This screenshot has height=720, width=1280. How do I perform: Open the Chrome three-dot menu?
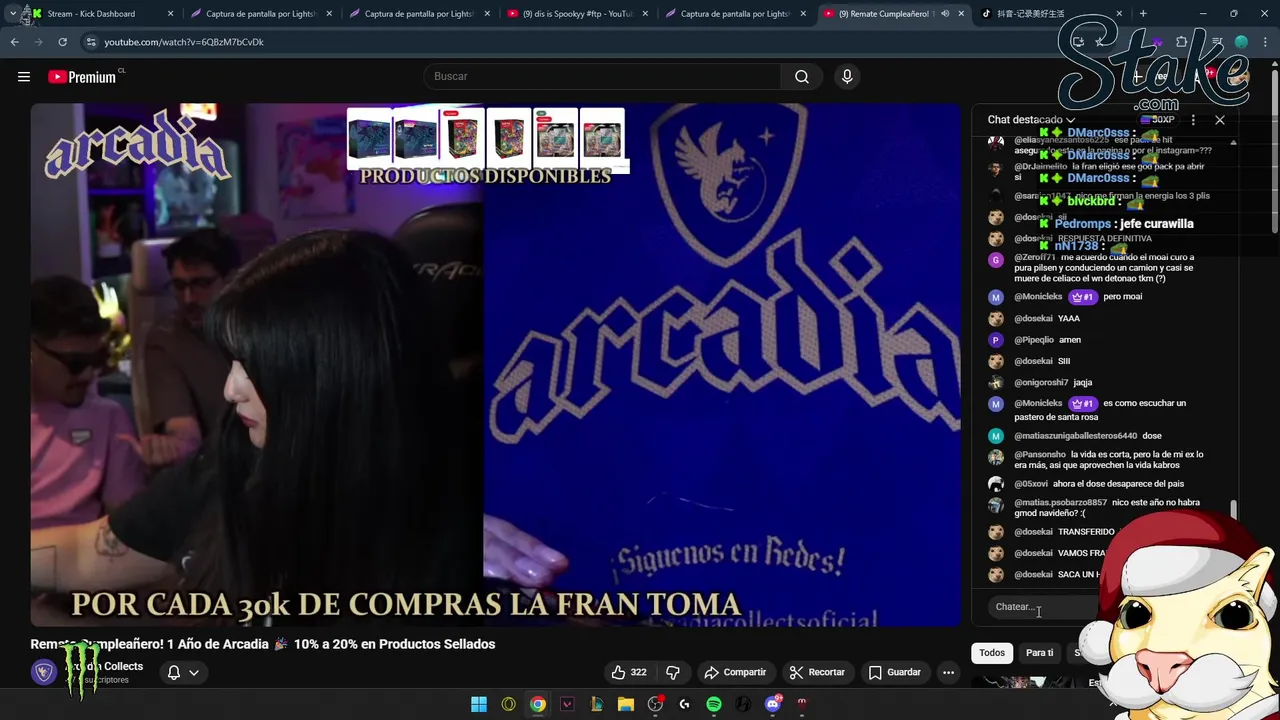click(x=1266, y=42)
